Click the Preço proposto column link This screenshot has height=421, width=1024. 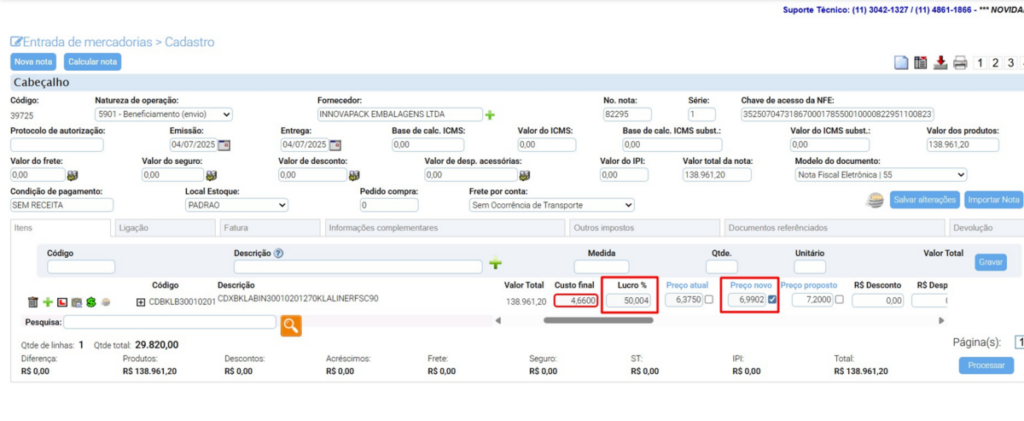click(809, 285)
